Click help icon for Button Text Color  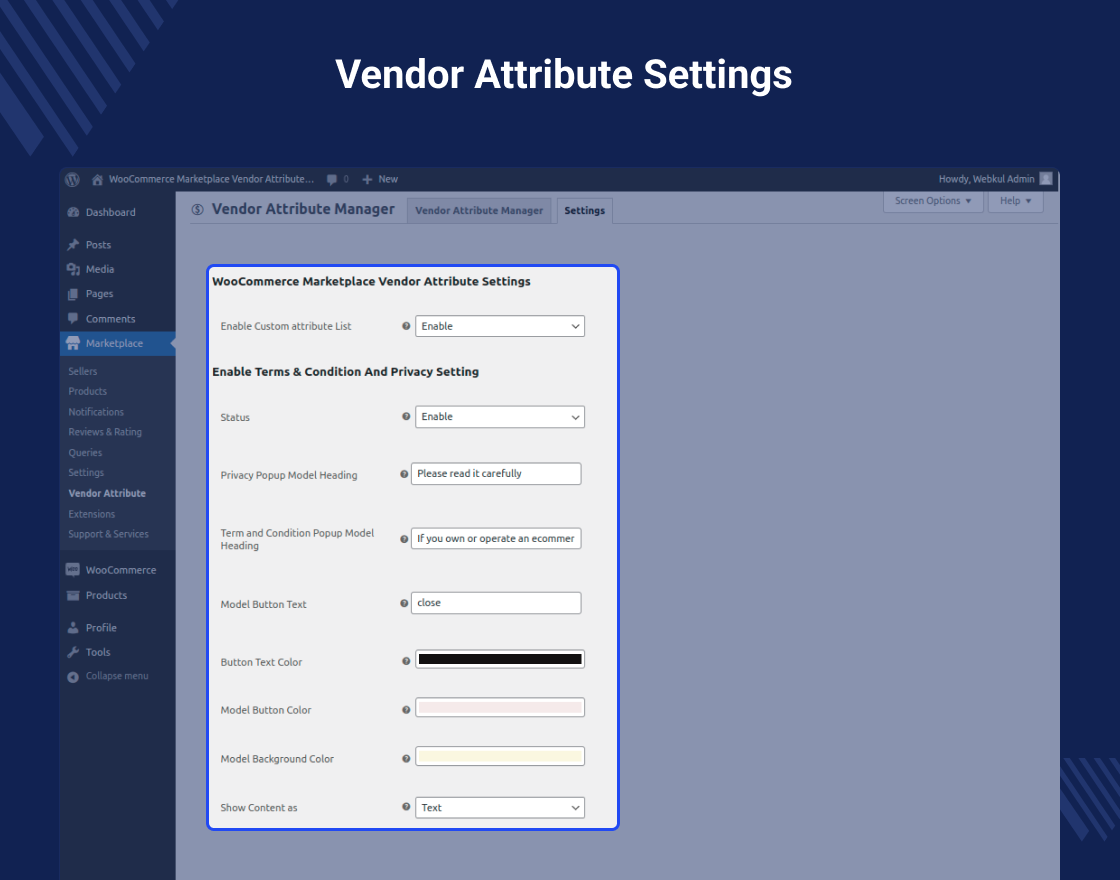point(406,661)
